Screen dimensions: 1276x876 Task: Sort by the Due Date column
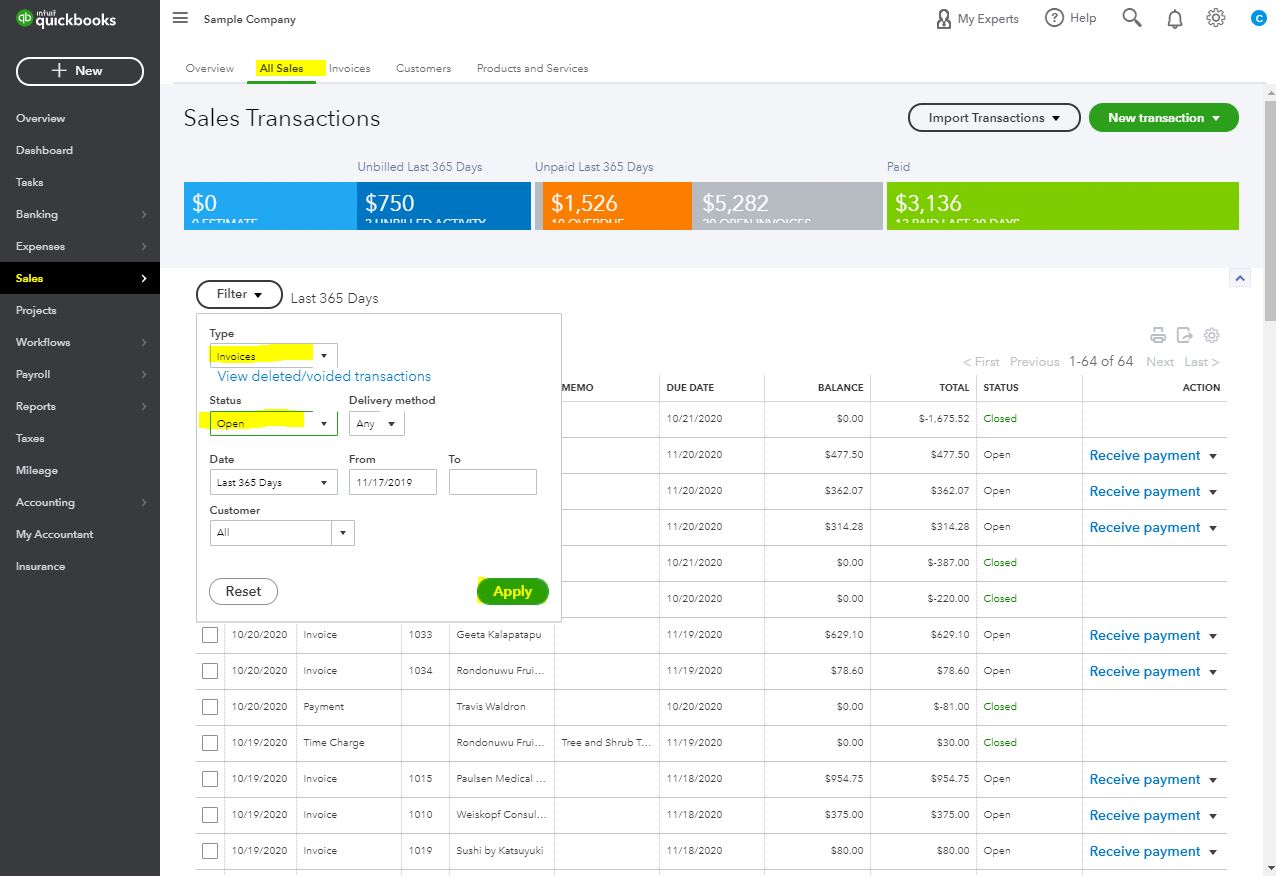(x=690, y=388)
